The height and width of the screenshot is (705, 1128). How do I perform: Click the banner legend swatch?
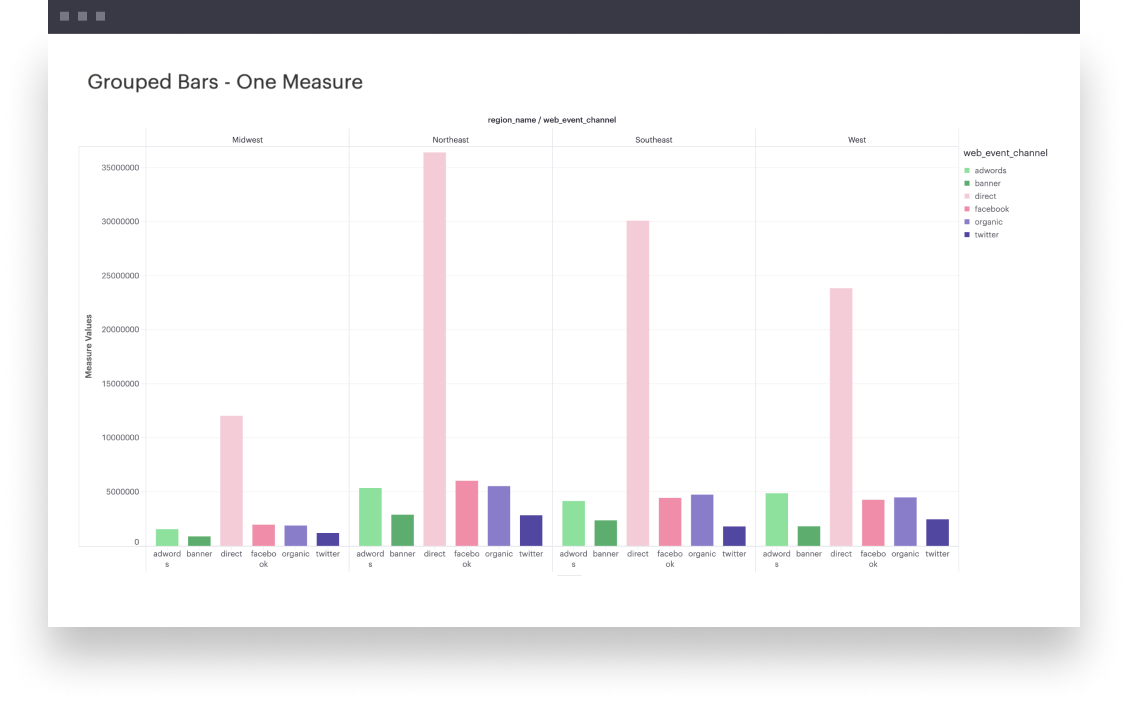968,183
